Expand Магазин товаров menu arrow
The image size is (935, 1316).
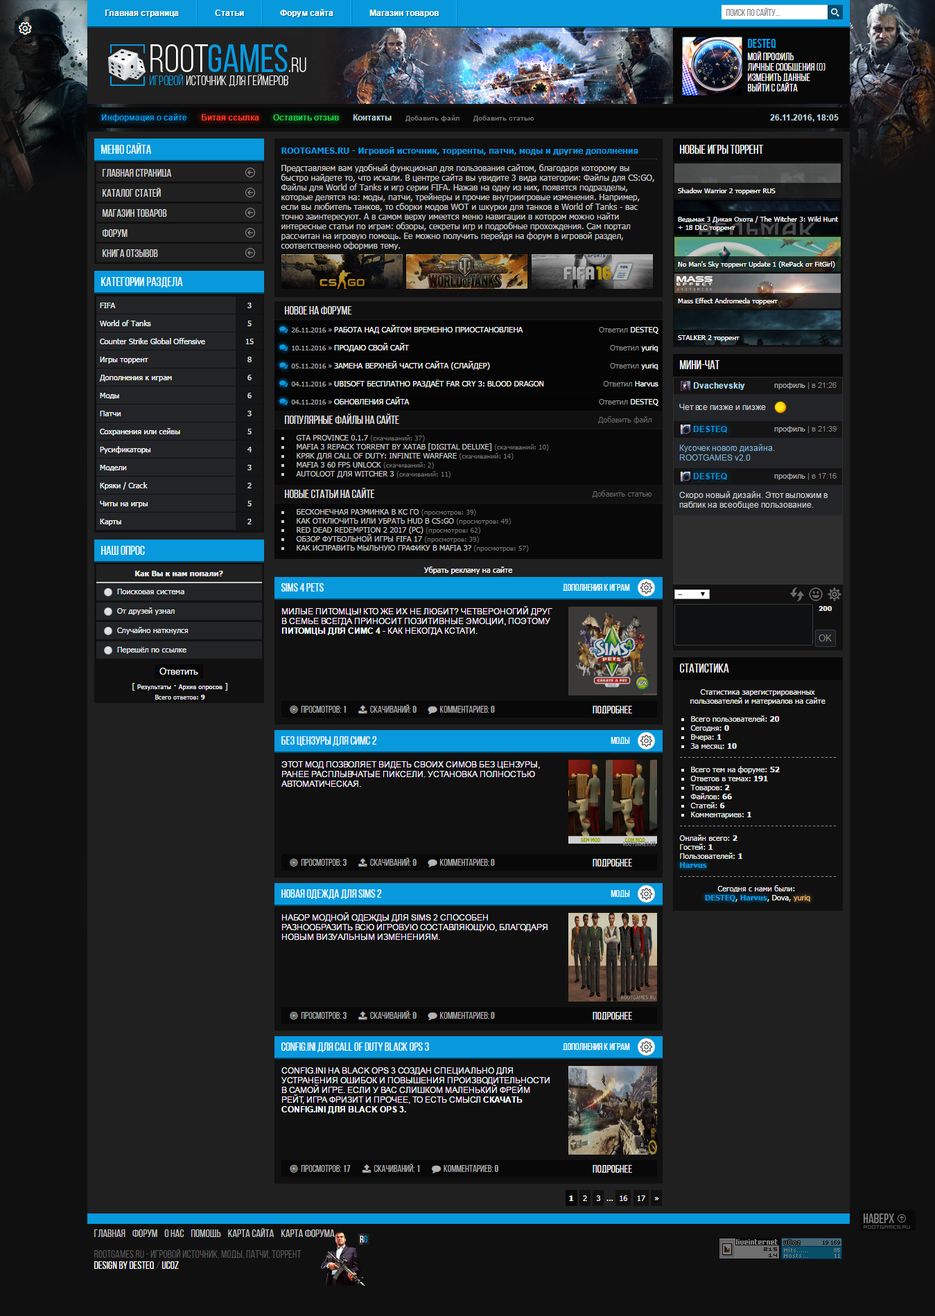click(x=250, y=213)
